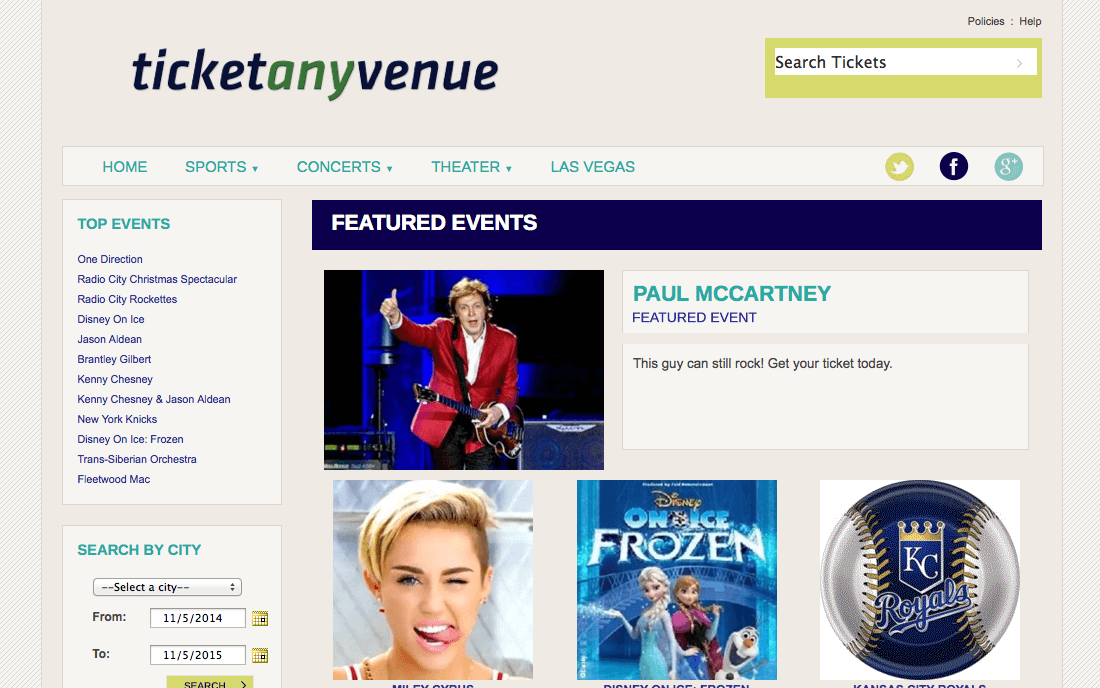
Task: Click the green Search button
Action: (x=210, y=682)
